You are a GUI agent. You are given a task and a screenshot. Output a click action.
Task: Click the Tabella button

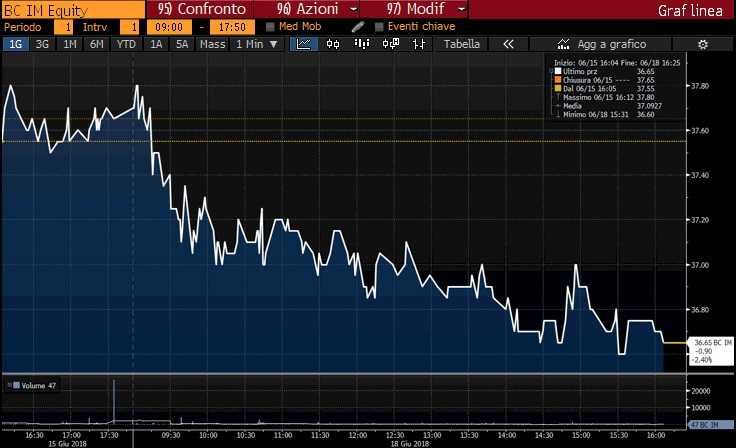461,44
